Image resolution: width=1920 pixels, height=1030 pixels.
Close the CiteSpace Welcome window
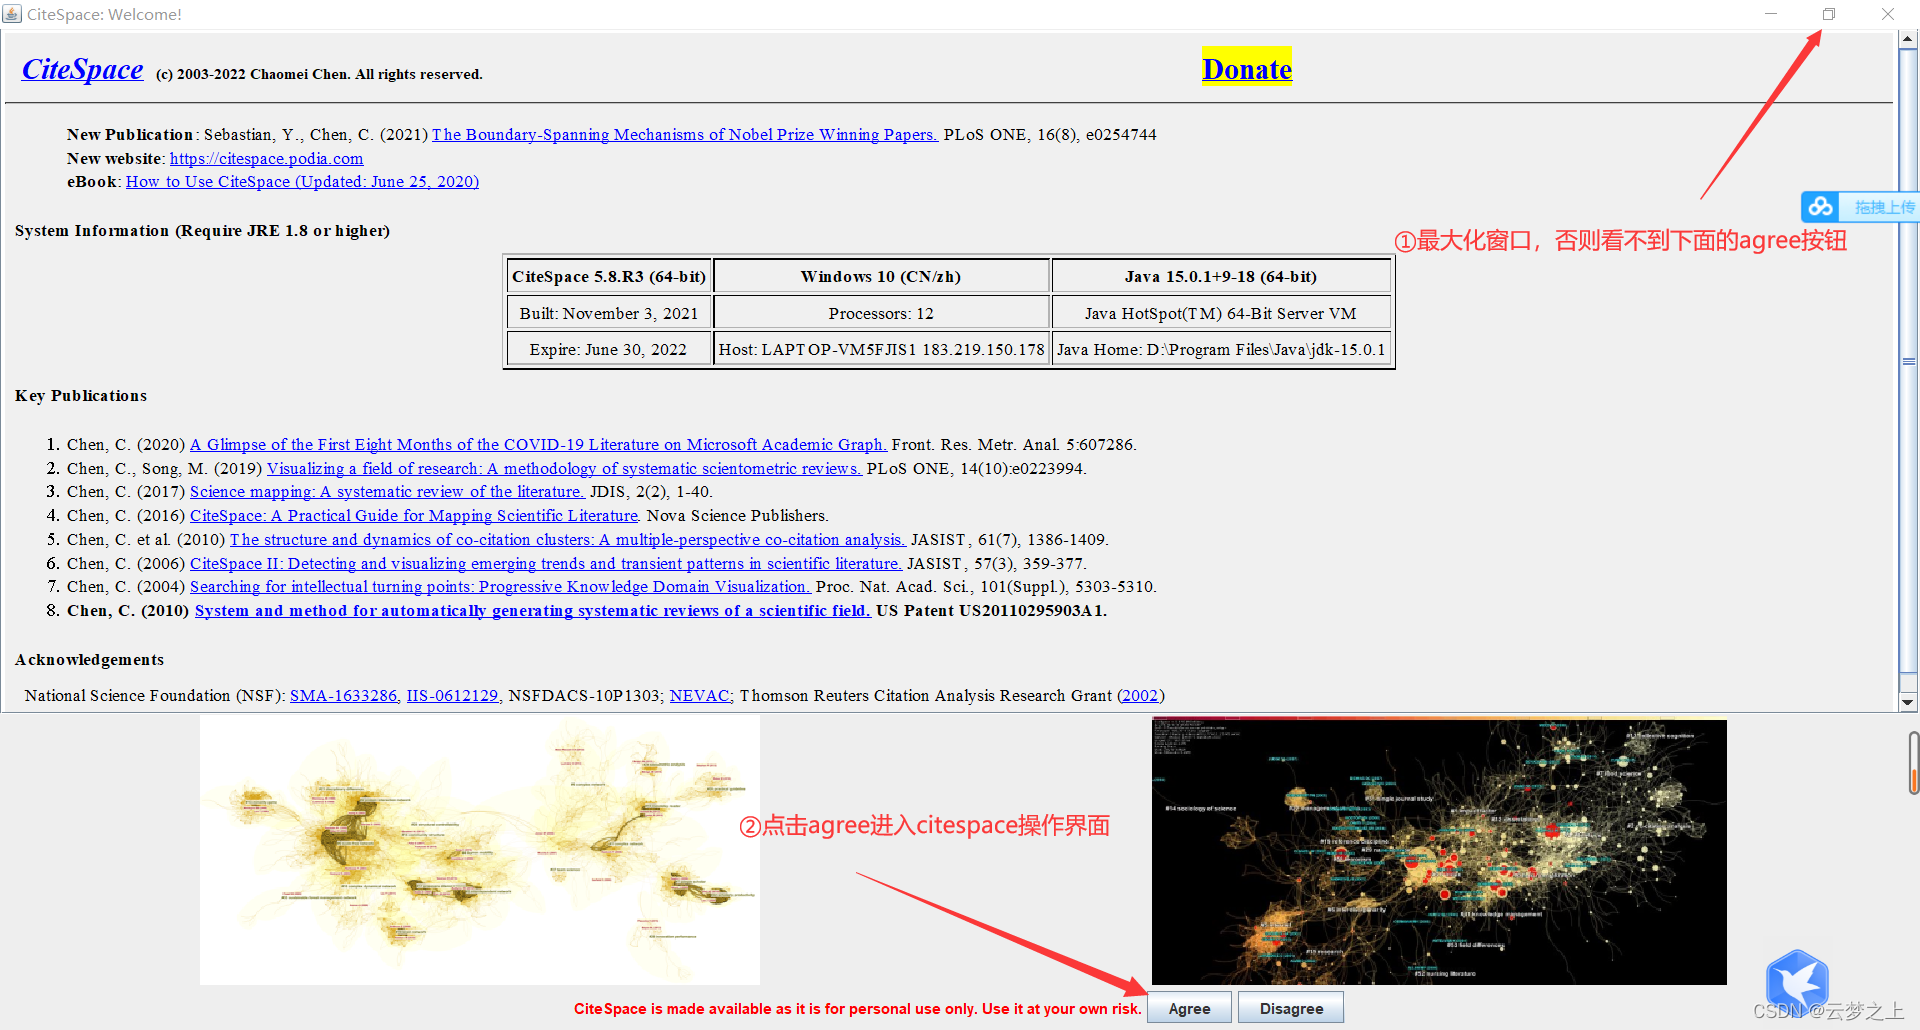point(1888,14)
